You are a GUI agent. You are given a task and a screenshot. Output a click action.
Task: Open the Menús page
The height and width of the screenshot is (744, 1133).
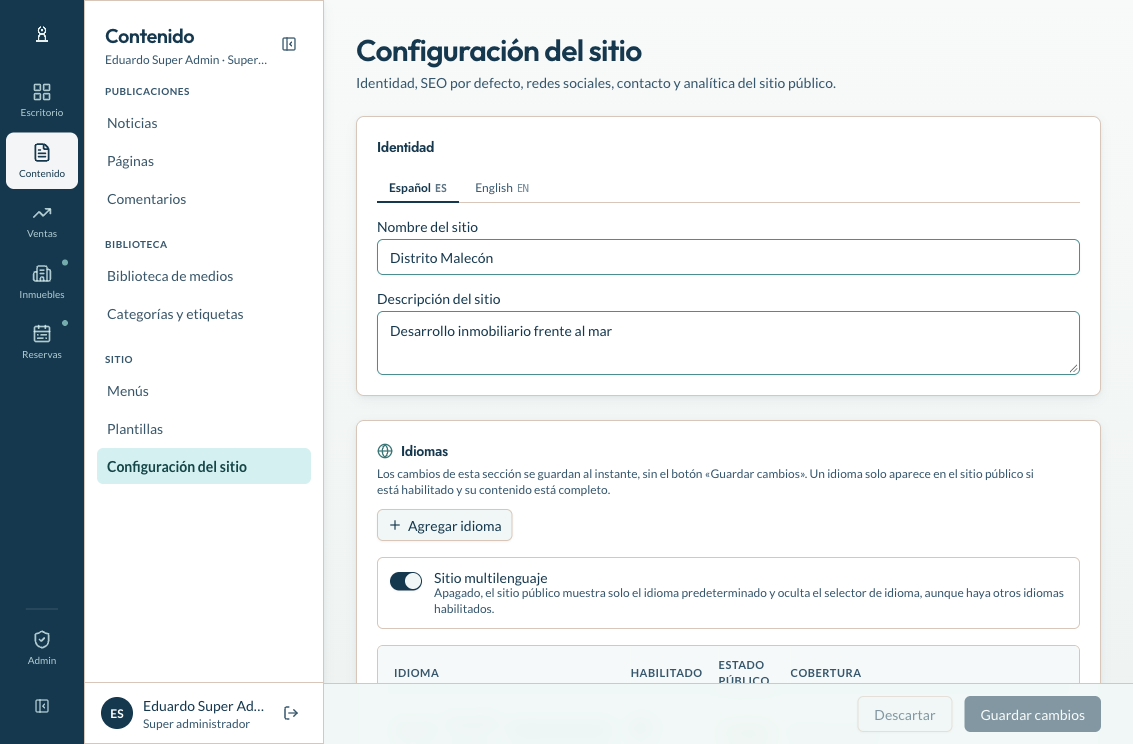coord(204,391)
